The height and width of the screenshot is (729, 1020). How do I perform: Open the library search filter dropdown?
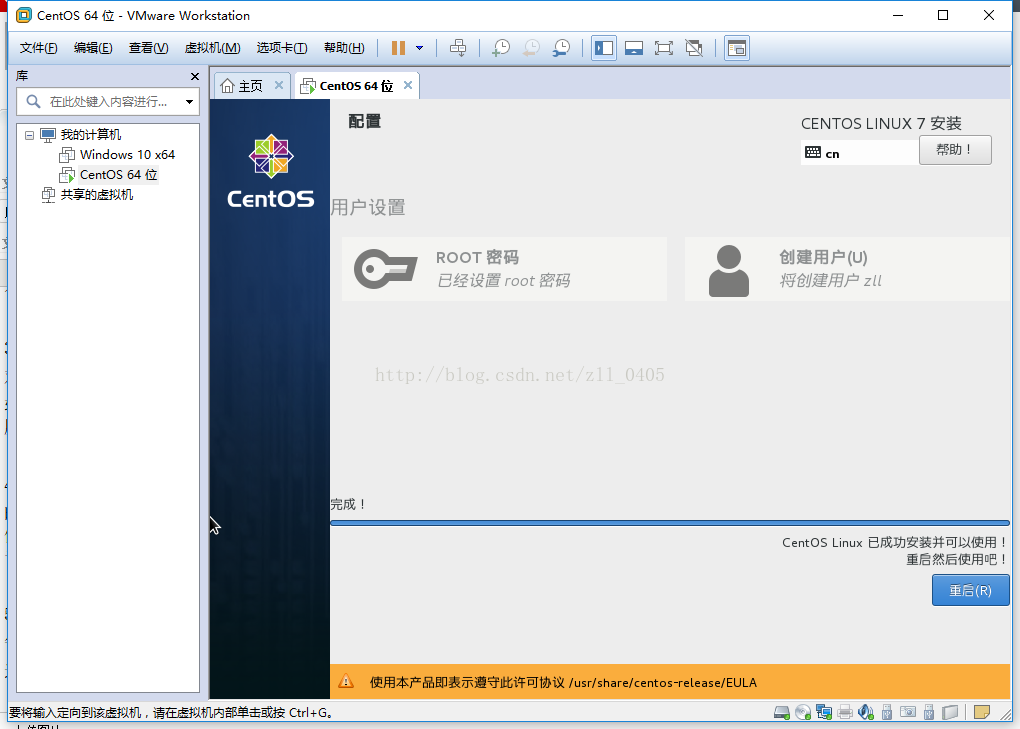(x=189, y=101)
